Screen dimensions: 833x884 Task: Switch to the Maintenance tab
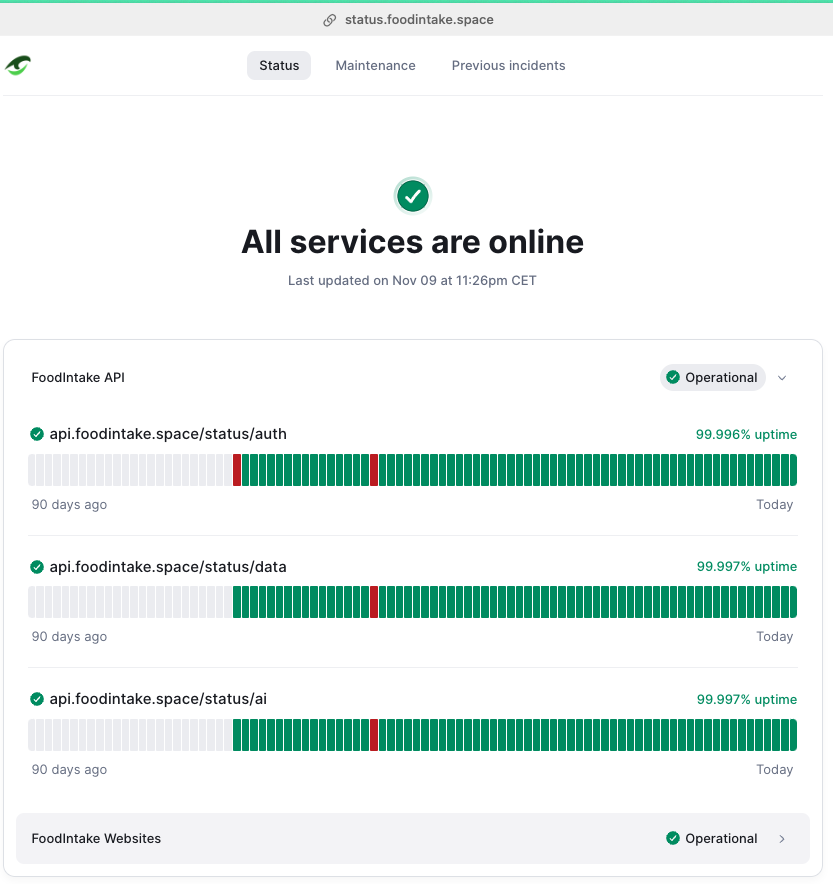pos(375,66)
